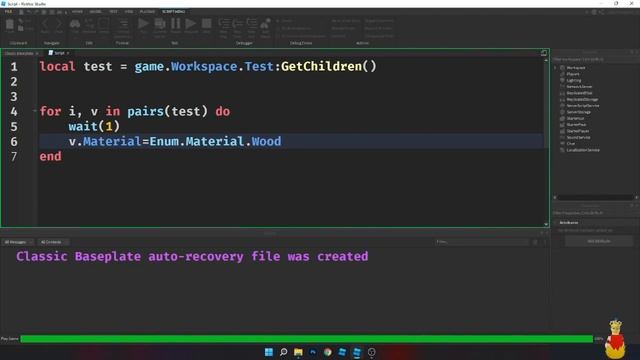
Task: Open Find with the binoculars icon
Action: [75, 25]
